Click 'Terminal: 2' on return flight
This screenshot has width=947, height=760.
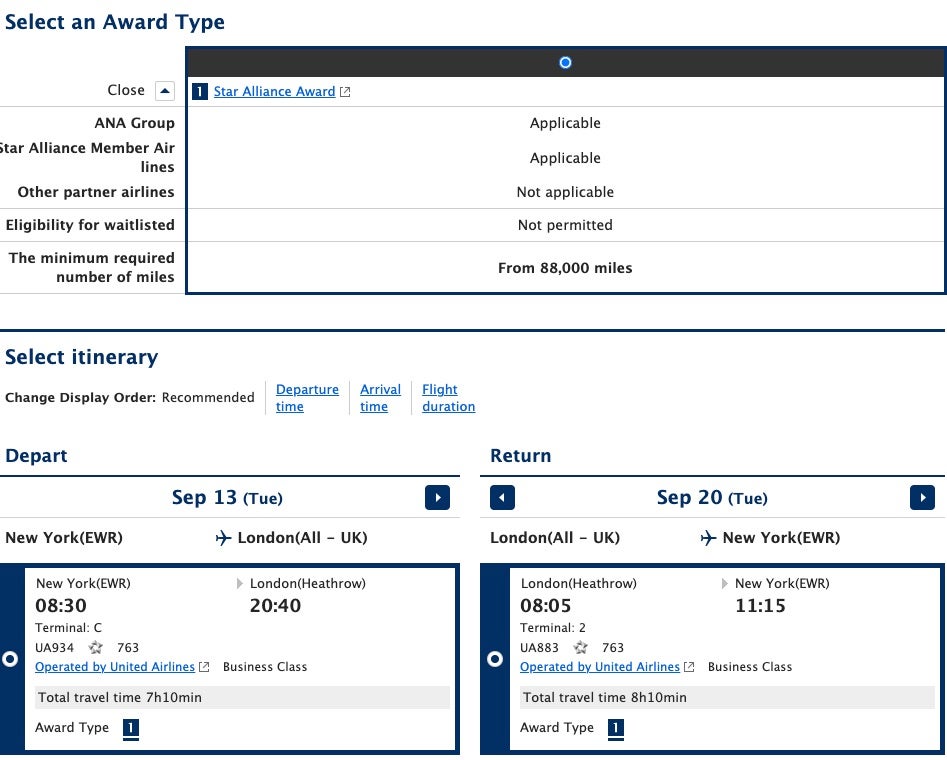tap(553, 628)
